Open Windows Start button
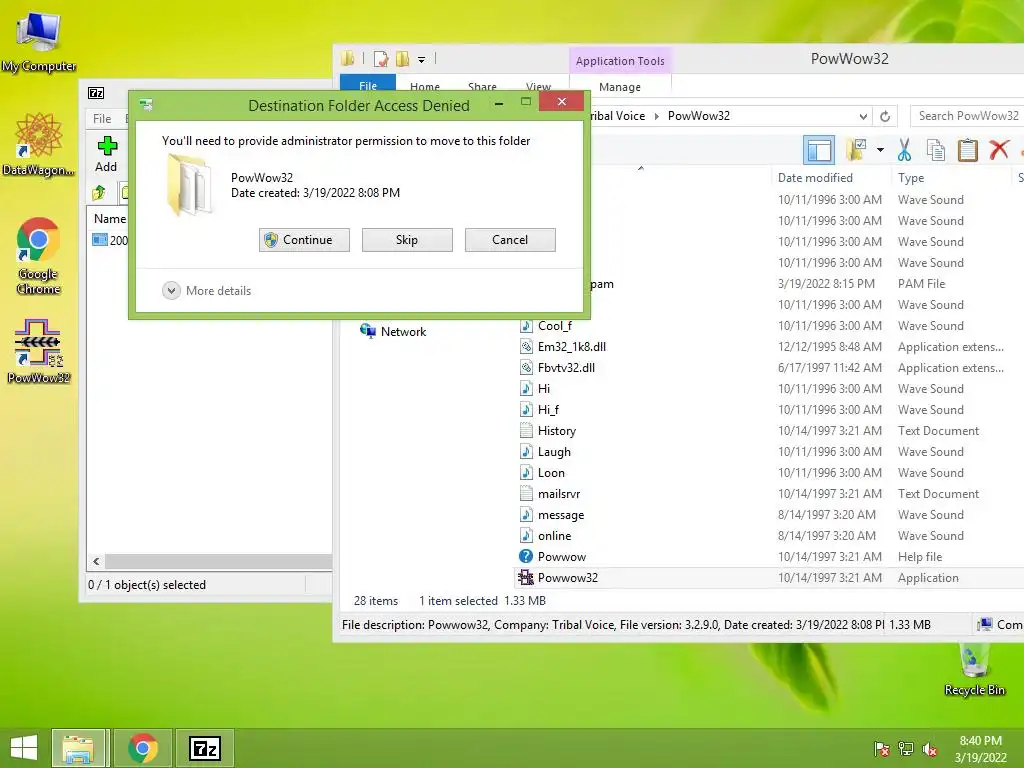1024x768 pixels. click(x=24, y=748)
